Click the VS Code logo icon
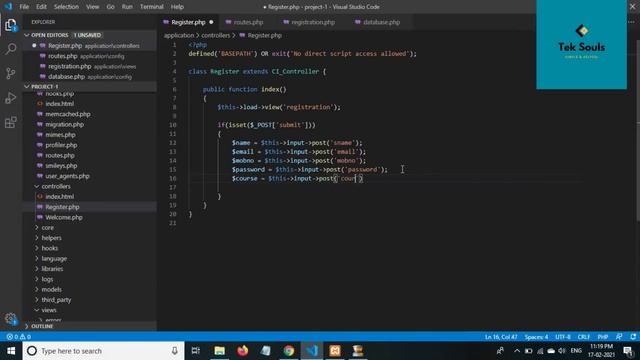 (8, 7)
